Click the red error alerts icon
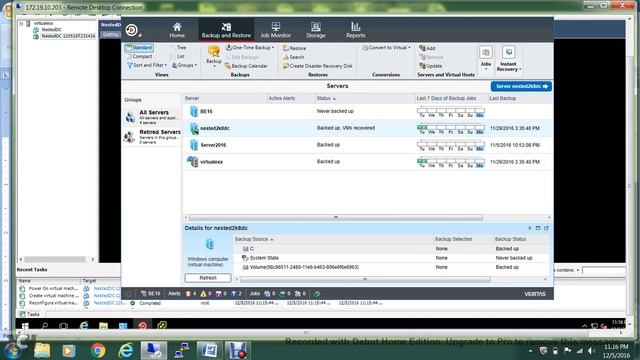Image resolution: width=640 pixels, height=360 pixels. pos(188,293)
